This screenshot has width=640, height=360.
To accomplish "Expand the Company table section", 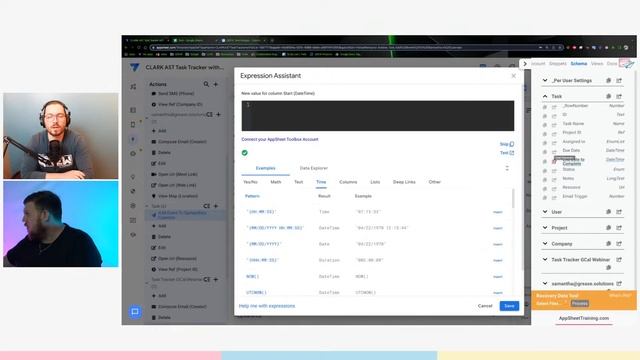I will point(545,244).
